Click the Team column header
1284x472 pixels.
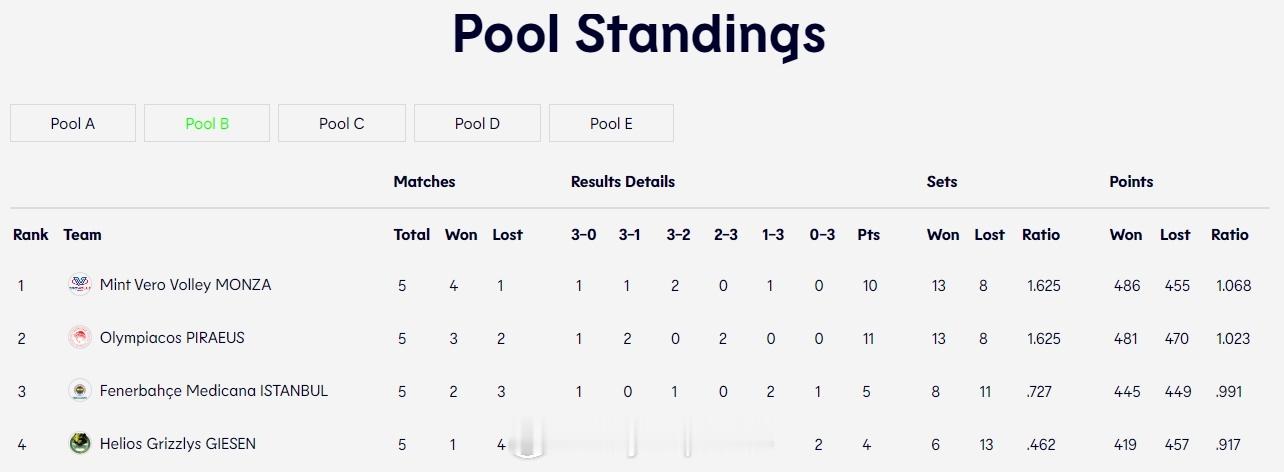pyautogui.click(x=83, y=235)
